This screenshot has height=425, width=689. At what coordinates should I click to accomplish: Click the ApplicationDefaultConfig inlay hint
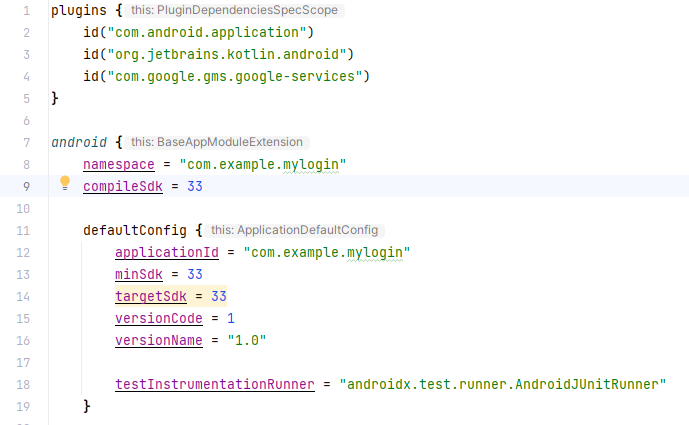tap(294, 230)
